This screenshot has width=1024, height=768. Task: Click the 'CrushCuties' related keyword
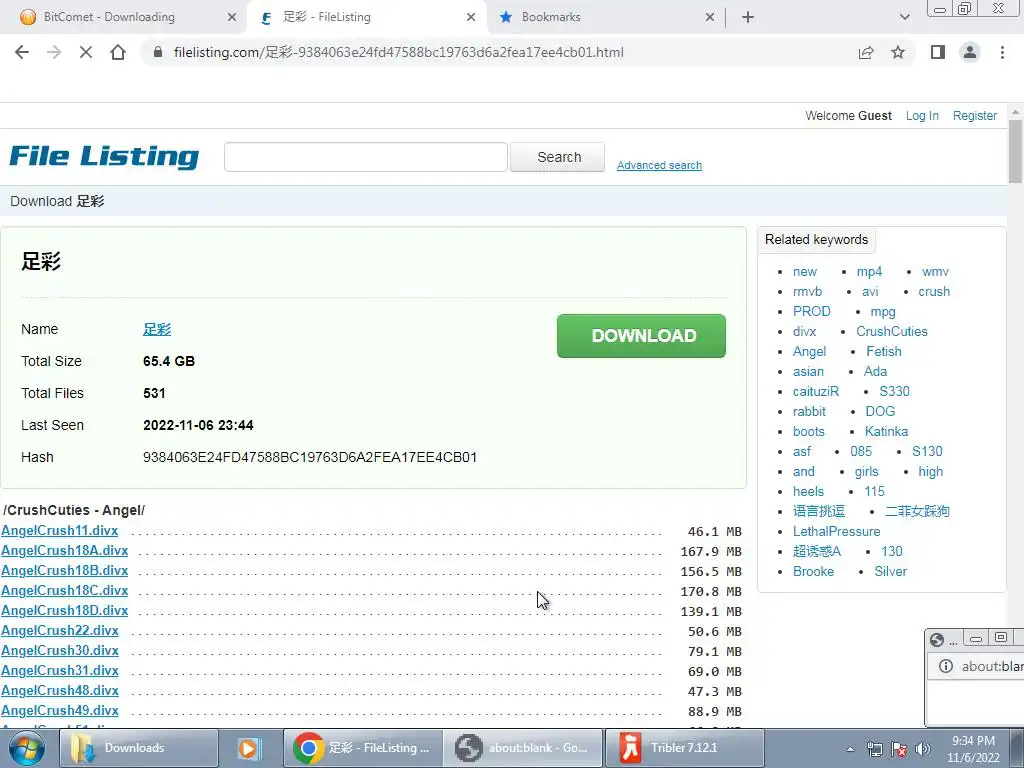[891, 332]
